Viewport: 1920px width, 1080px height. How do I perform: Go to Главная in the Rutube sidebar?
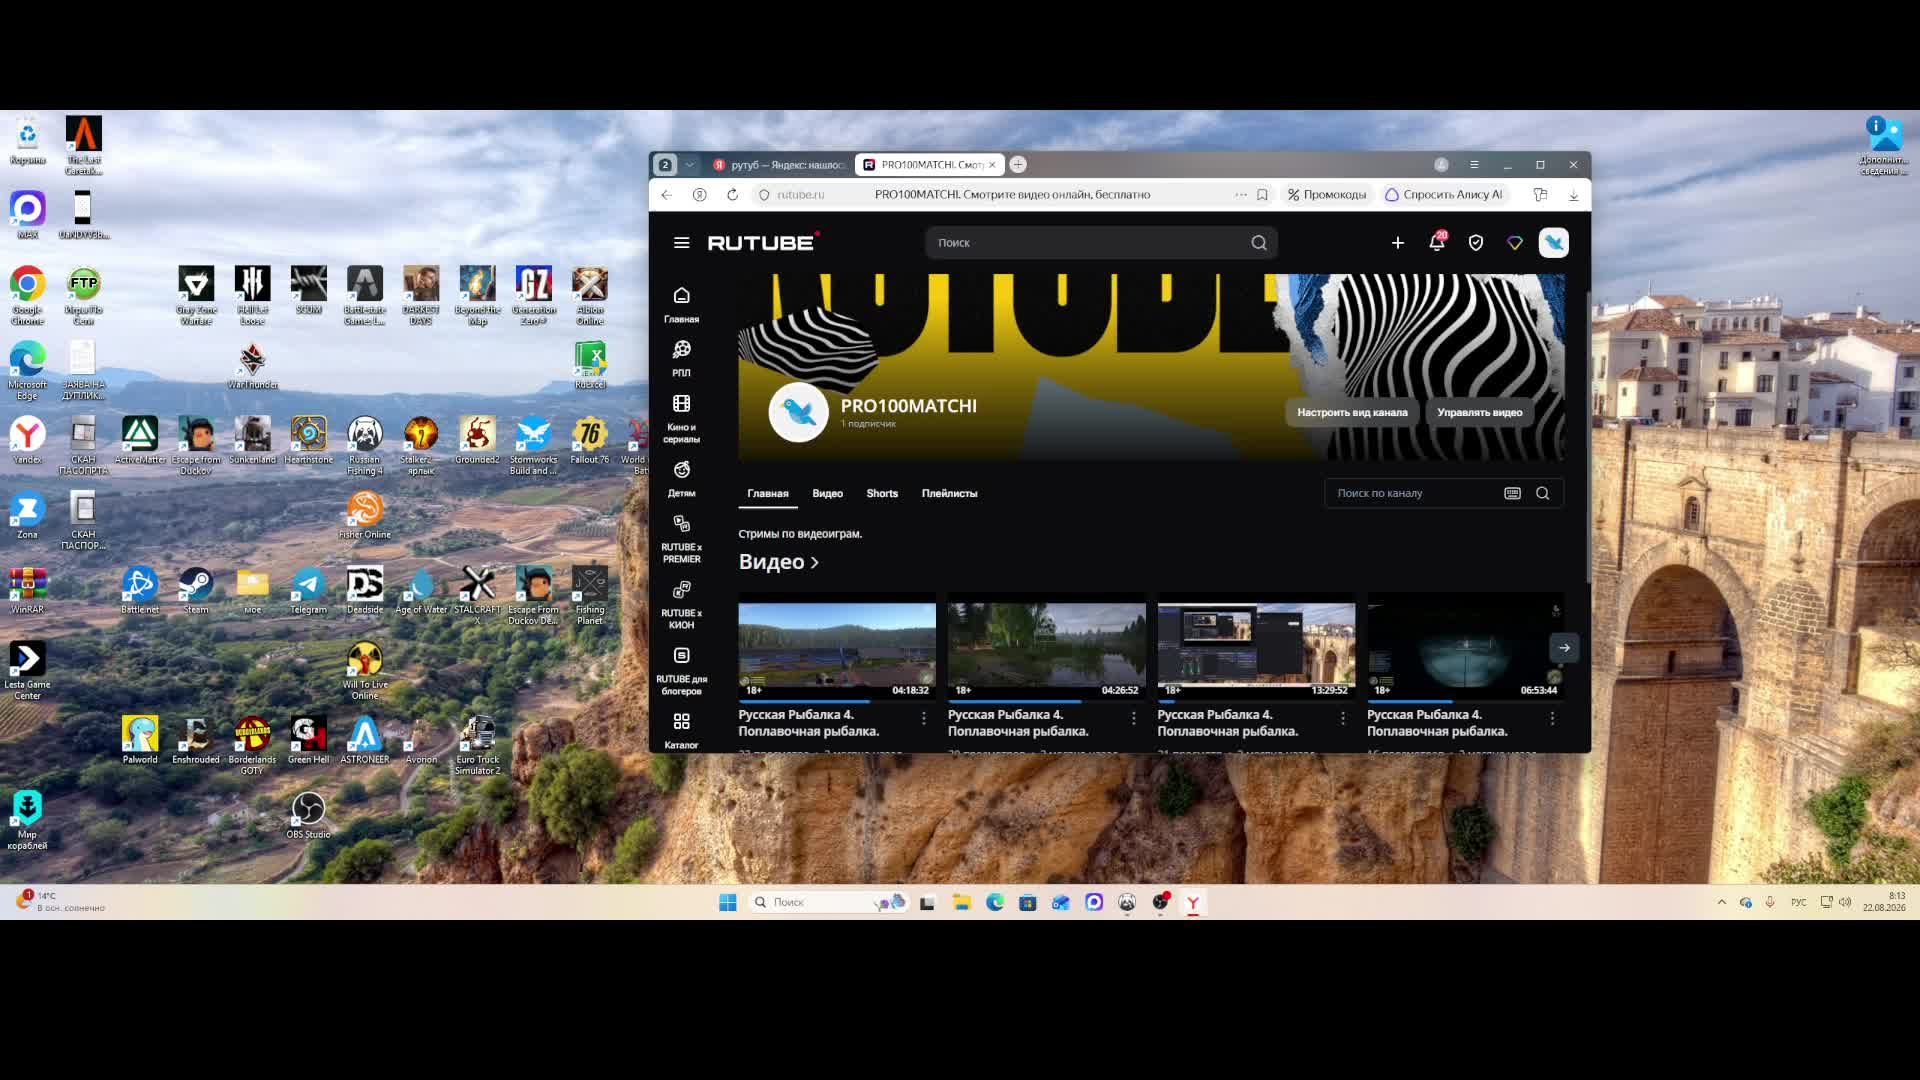(x=682, y=305)
